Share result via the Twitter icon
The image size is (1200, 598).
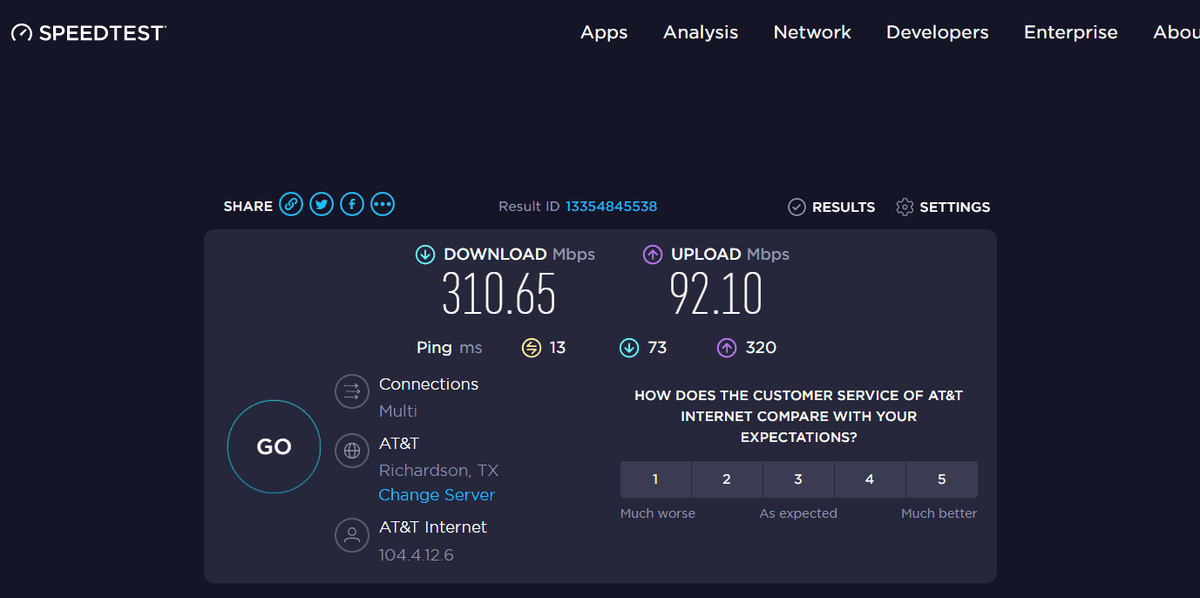point(321,204)
